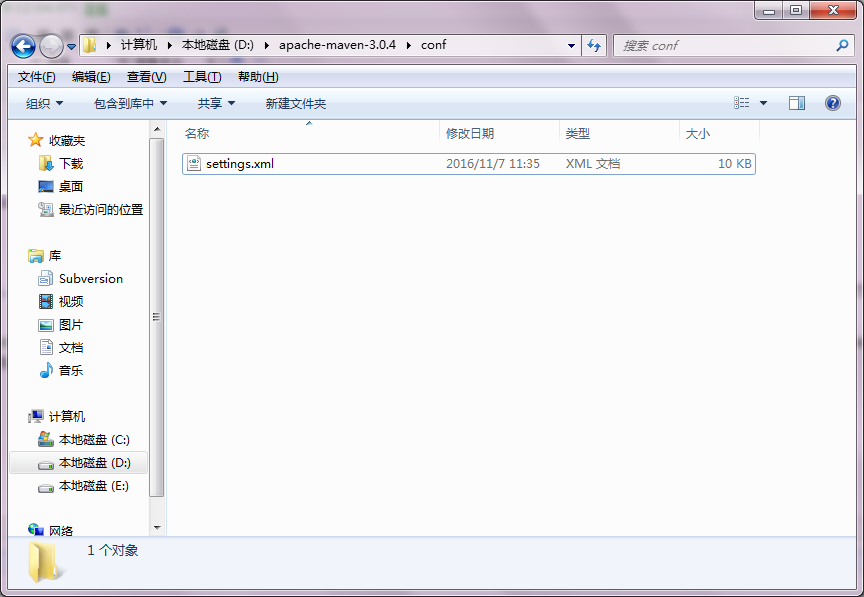
Task: Expand the arrow after 计算机 breadcrumb
Action: (x=170, y=45)
